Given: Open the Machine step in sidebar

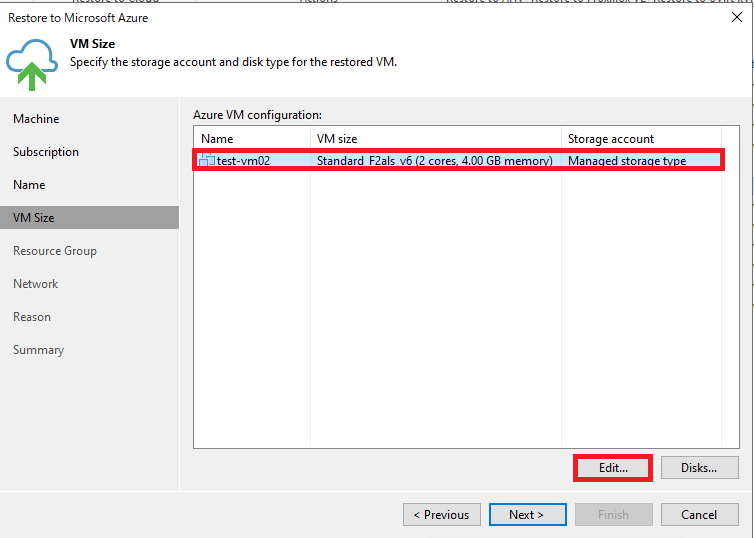Looking at the screenshot, I should [36, 119].
